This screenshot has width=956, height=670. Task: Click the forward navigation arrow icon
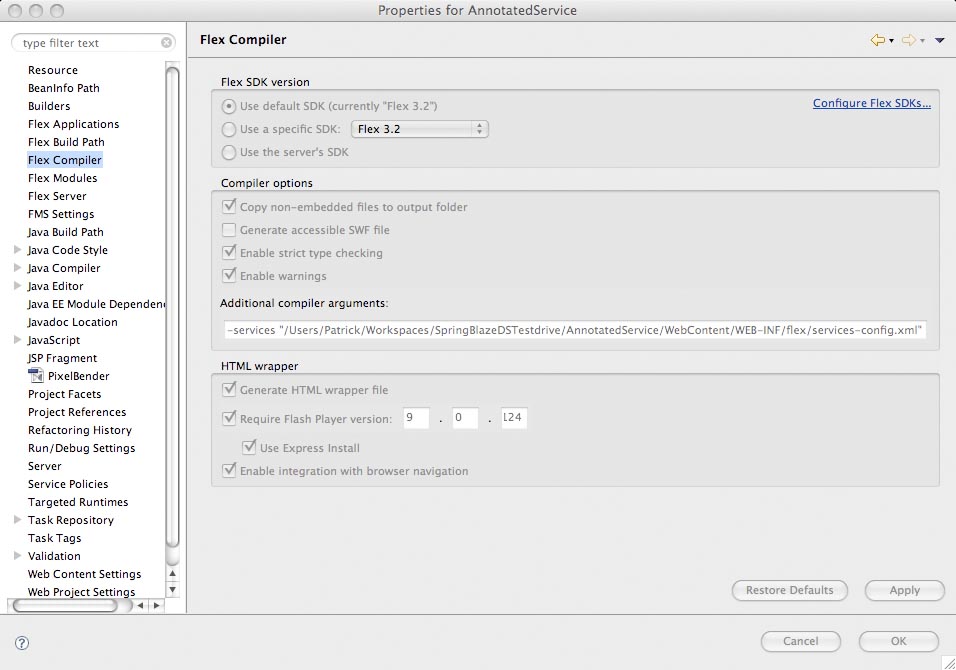pyautogui.click(x=908, y=40)
